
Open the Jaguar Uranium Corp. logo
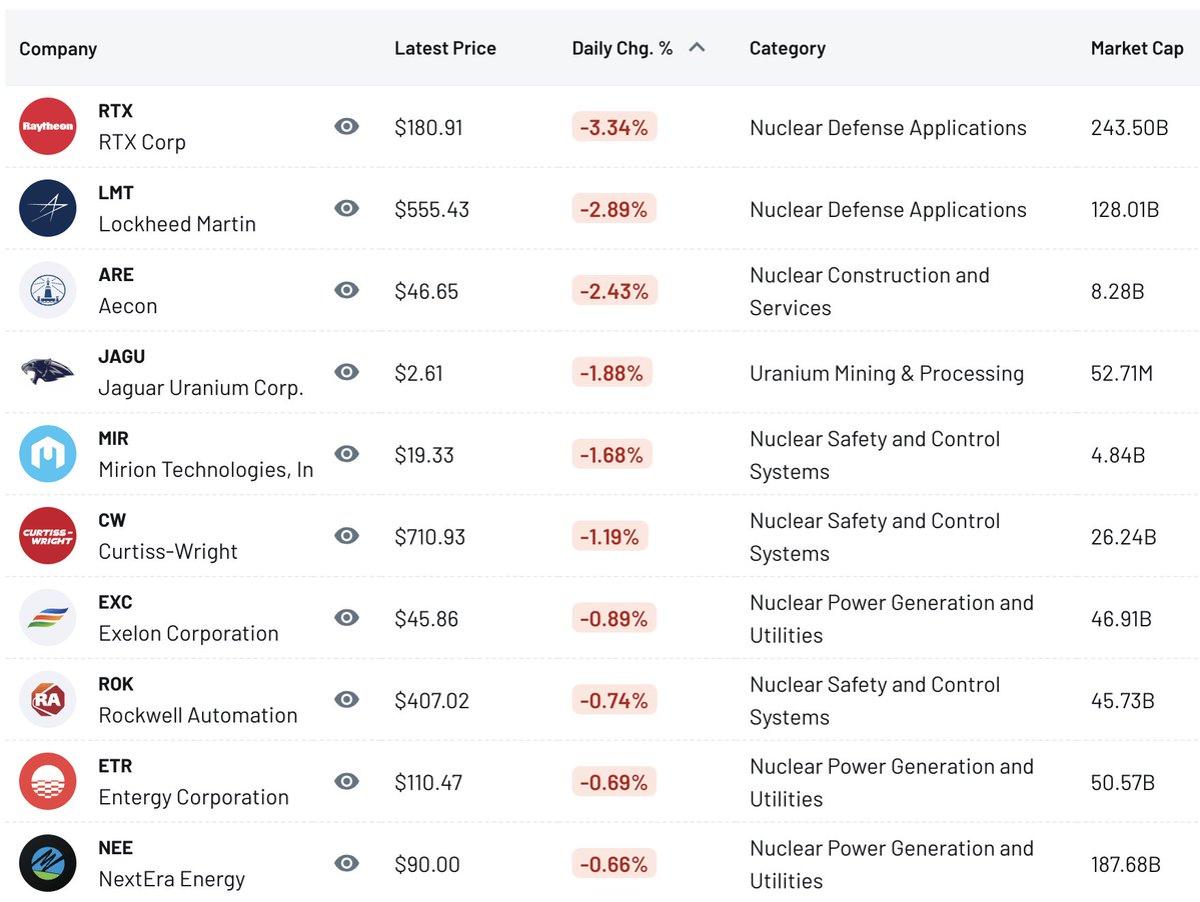click(x=47, y=371)
